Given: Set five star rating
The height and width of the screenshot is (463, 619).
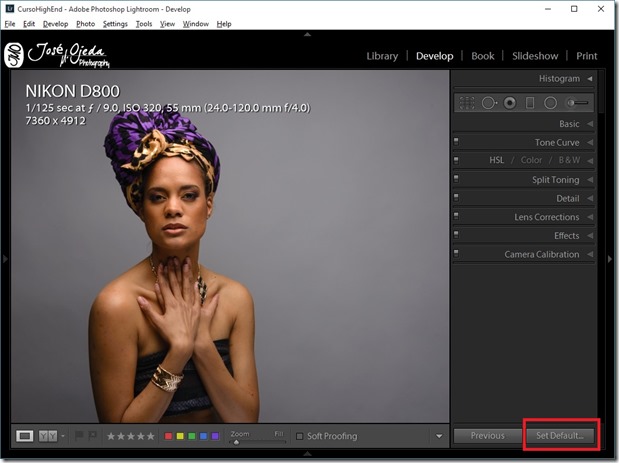Looking at the screenshot, I should coord(151,436).
